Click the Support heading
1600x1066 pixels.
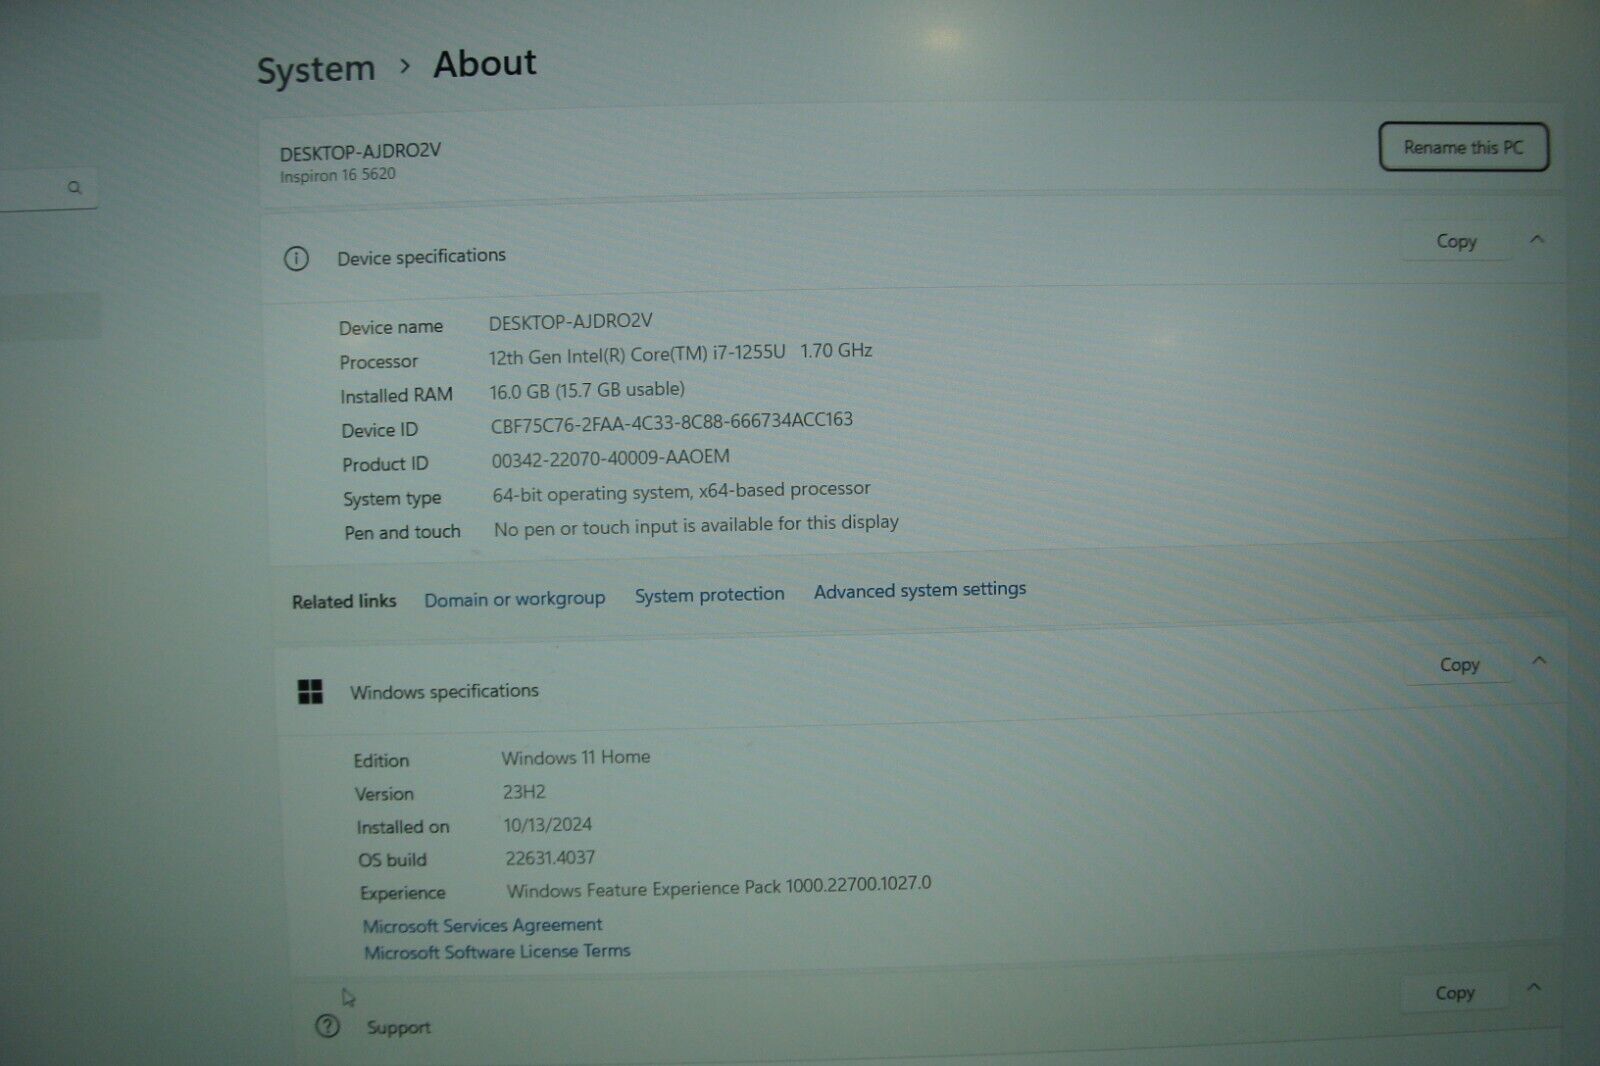coord(398,1028)
